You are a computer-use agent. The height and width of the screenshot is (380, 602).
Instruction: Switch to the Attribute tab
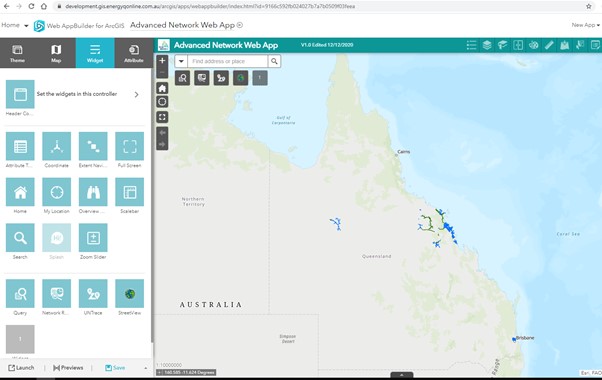click(134, 53)
